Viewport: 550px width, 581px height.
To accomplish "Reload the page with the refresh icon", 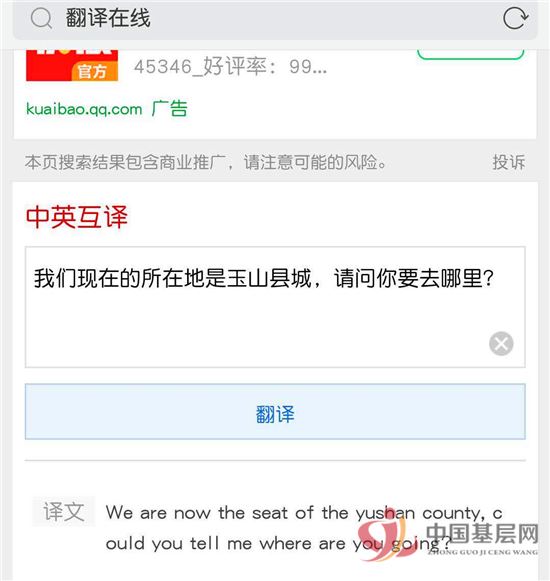I will pyautogui.click(x=516, y=18).
